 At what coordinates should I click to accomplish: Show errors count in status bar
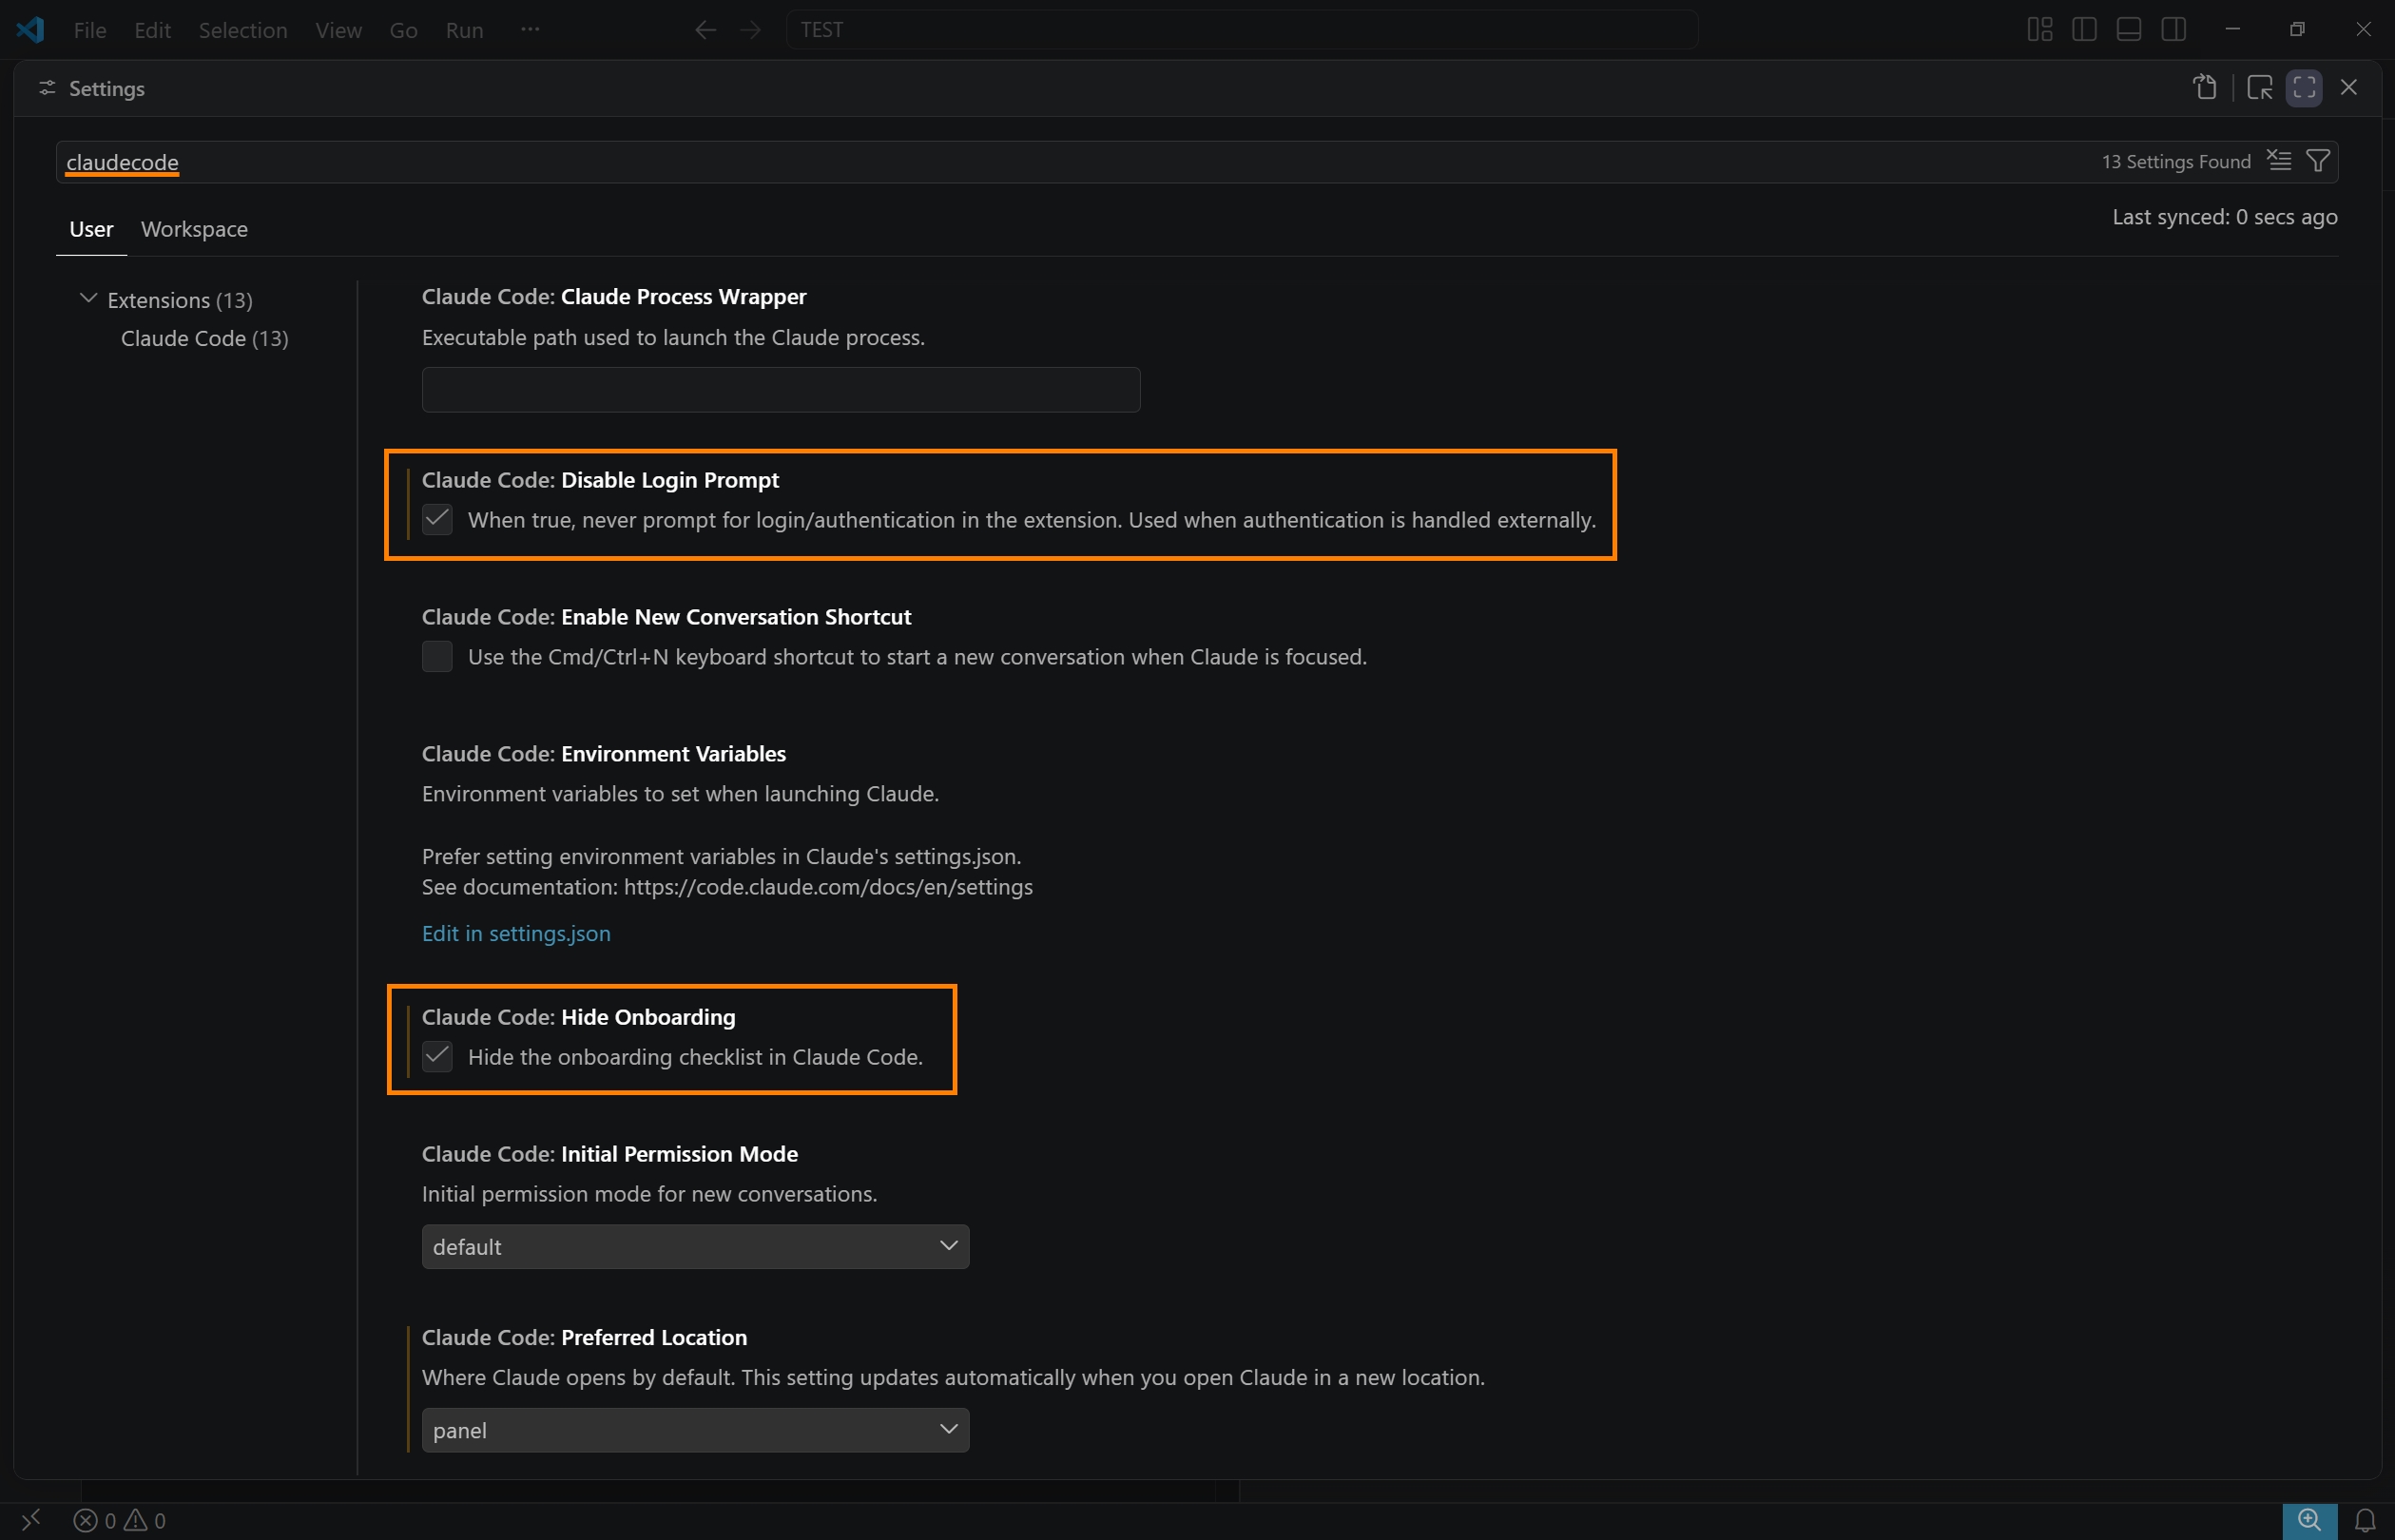click(x=95, y=1521)
